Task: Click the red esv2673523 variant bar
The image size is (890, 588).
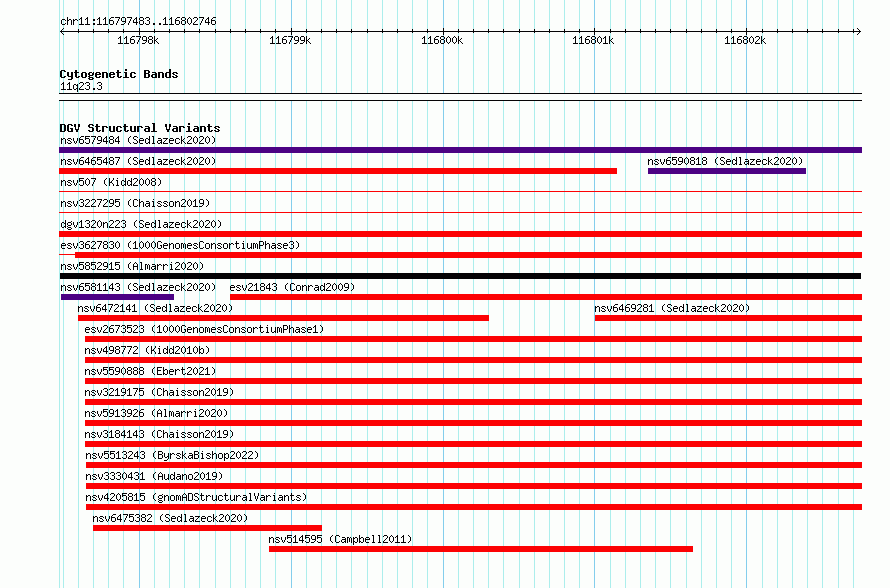Action: point(473,339)
